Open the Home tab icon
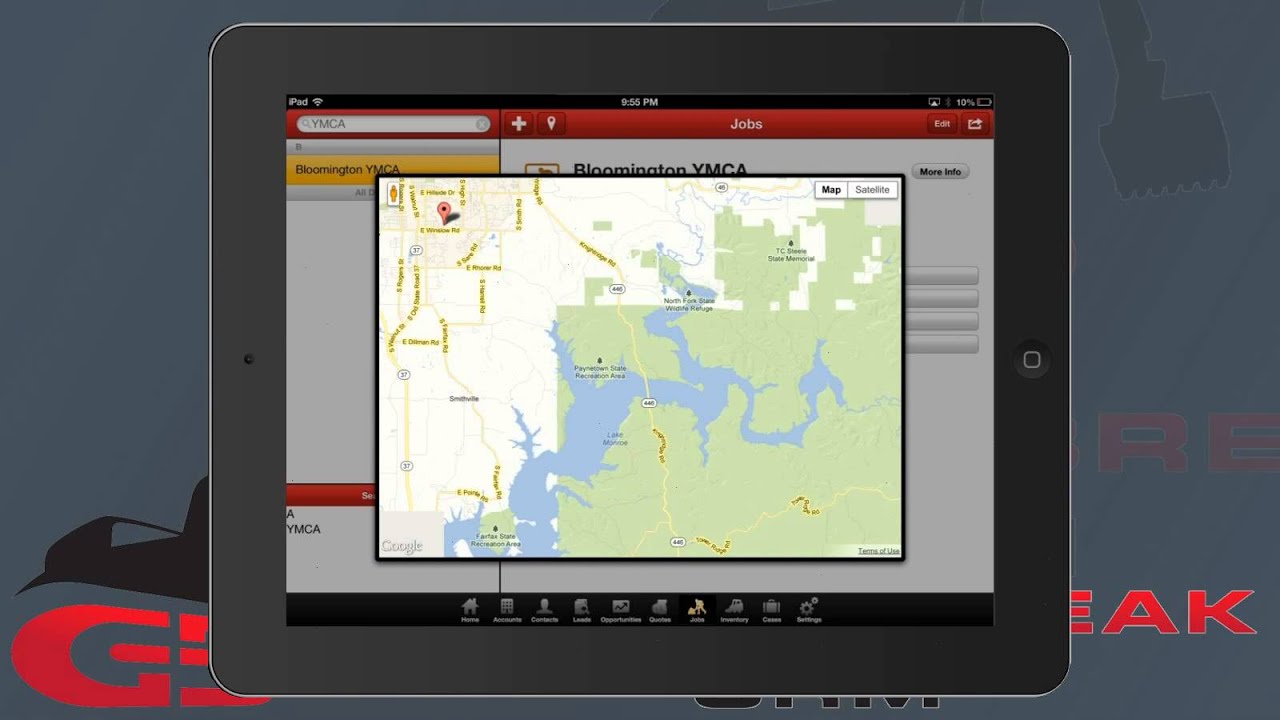This screenshot has height=720, width=1280. 470,610
